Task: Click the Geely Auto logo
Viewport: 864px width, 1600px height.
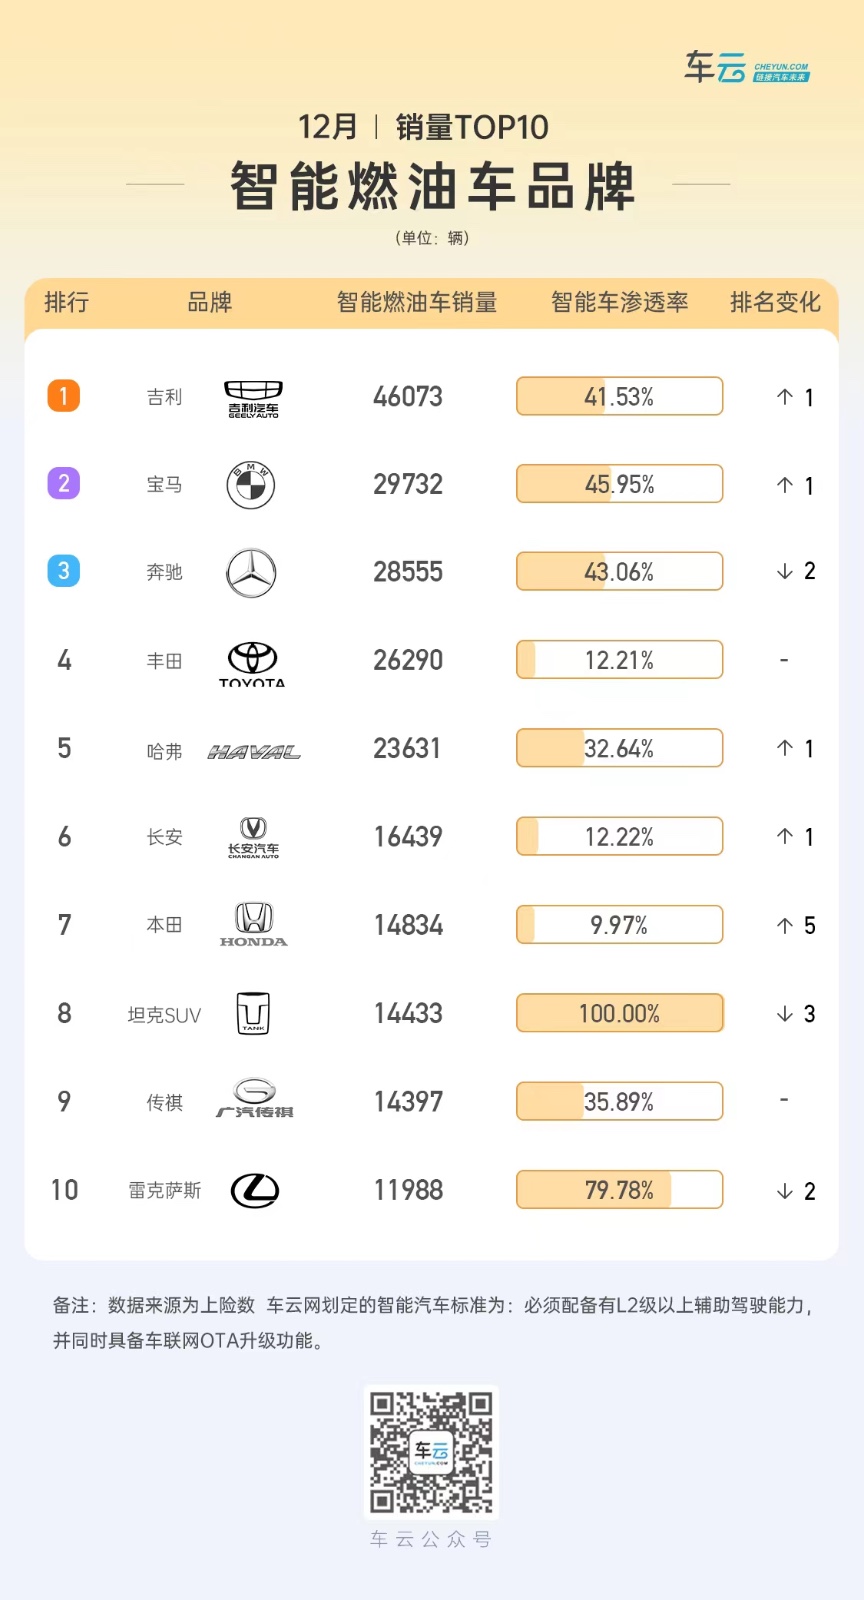Action: [253, 398]
